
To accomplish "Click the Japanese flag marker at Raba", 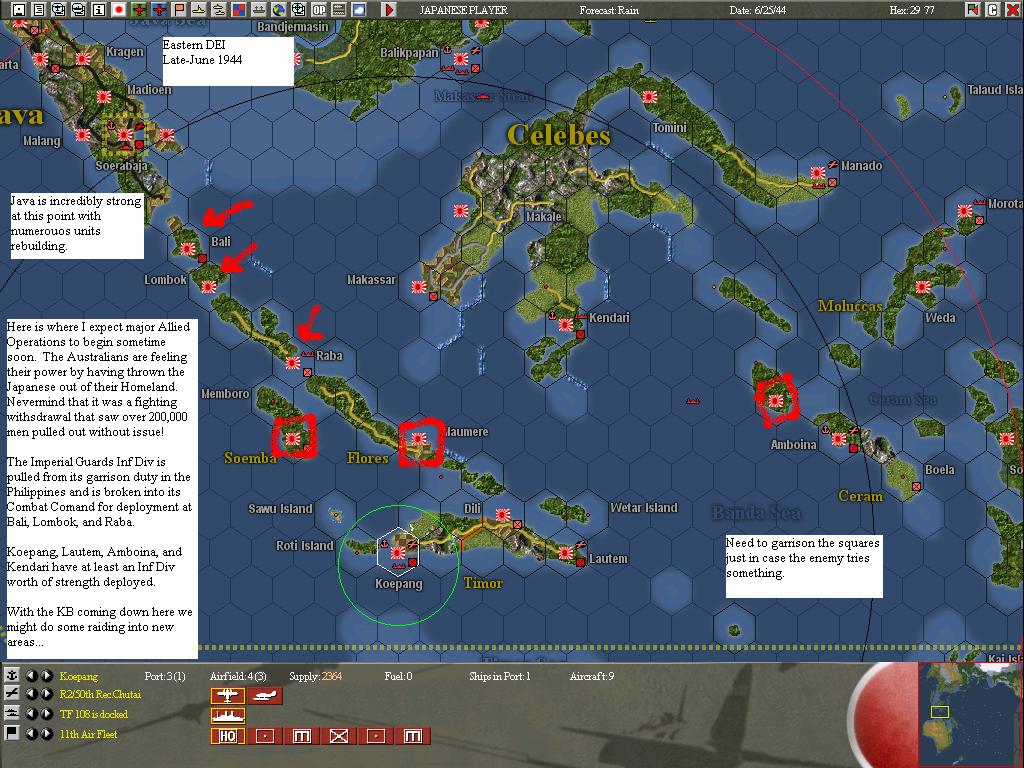I will pyautogui.click(x=293, y=362).
